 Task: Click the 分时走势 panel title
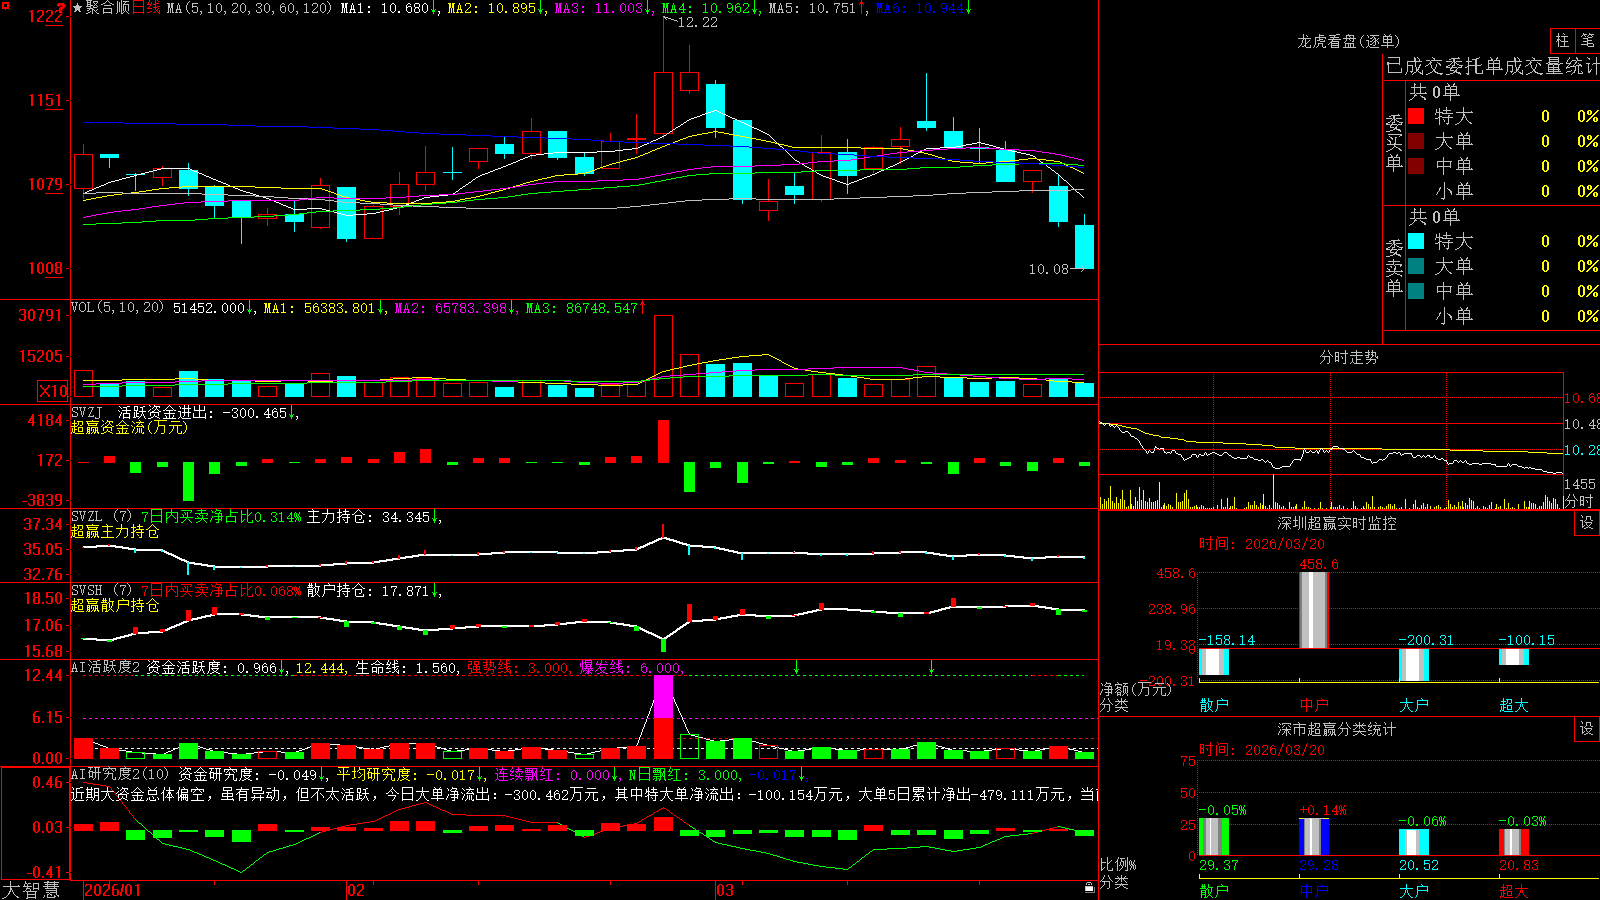(1348, 357)
